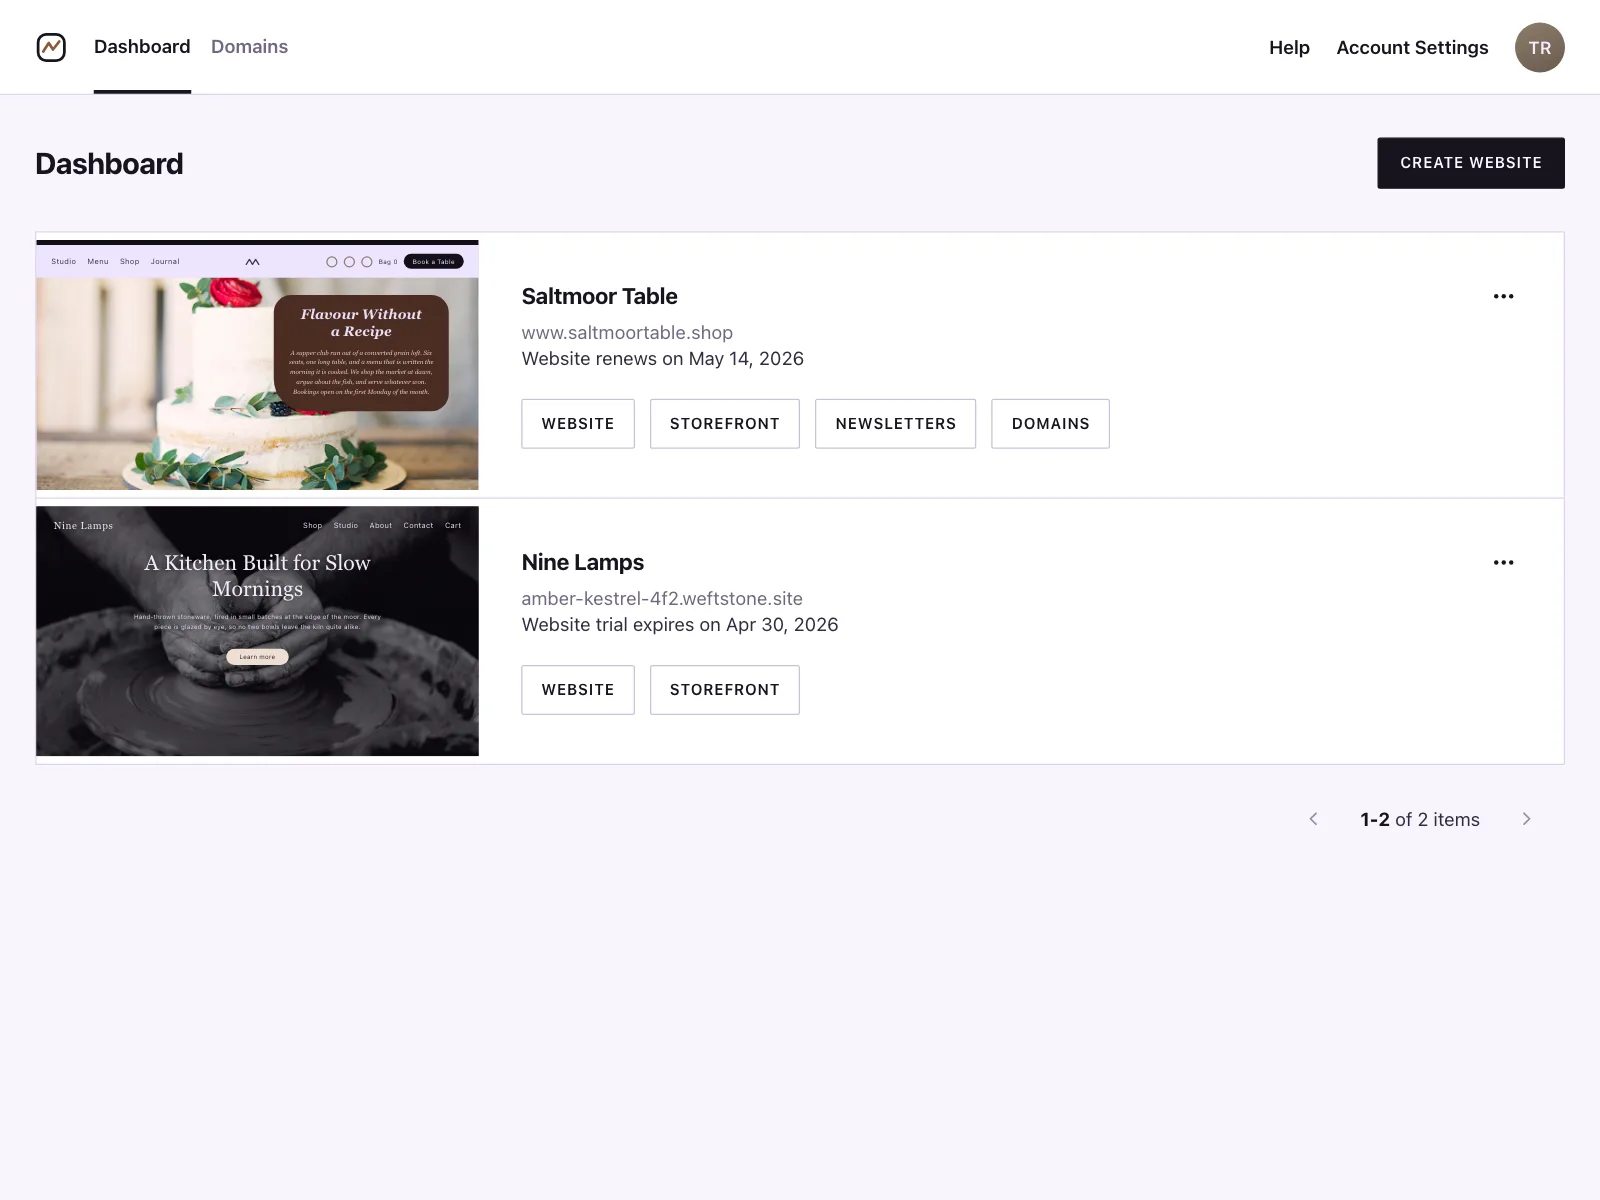Go to next page of items
Screen dimensions: 1600x1200
pos(1526,819)
